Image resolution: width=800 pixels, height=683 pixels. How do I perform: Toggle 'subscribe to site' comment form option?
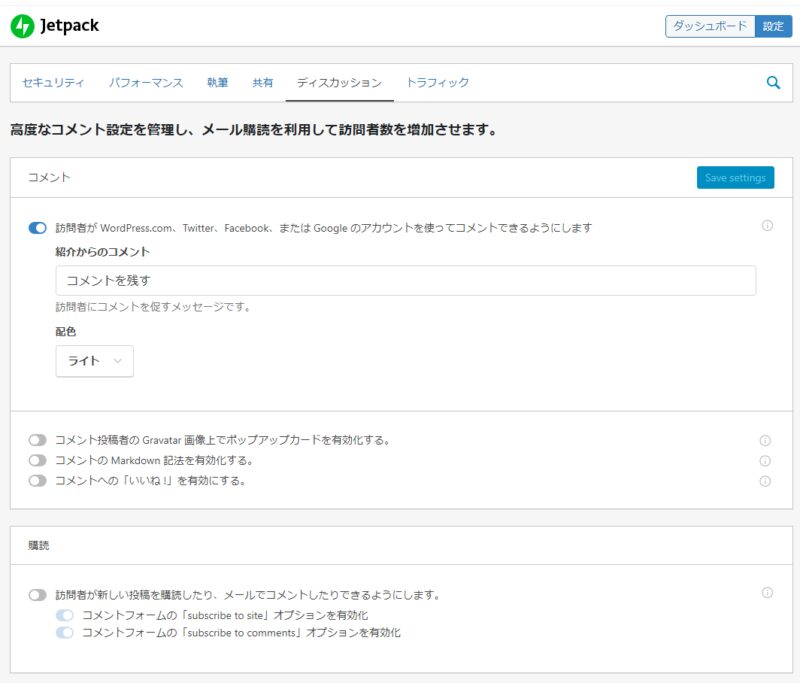click(65, 615)
